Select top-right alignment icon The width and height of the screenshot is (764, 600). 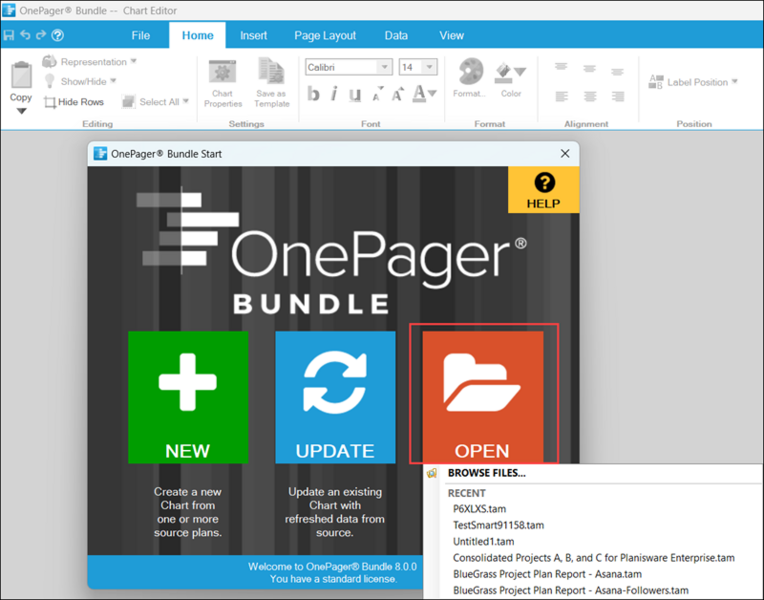pyautogui.click(x=617, y=72)
